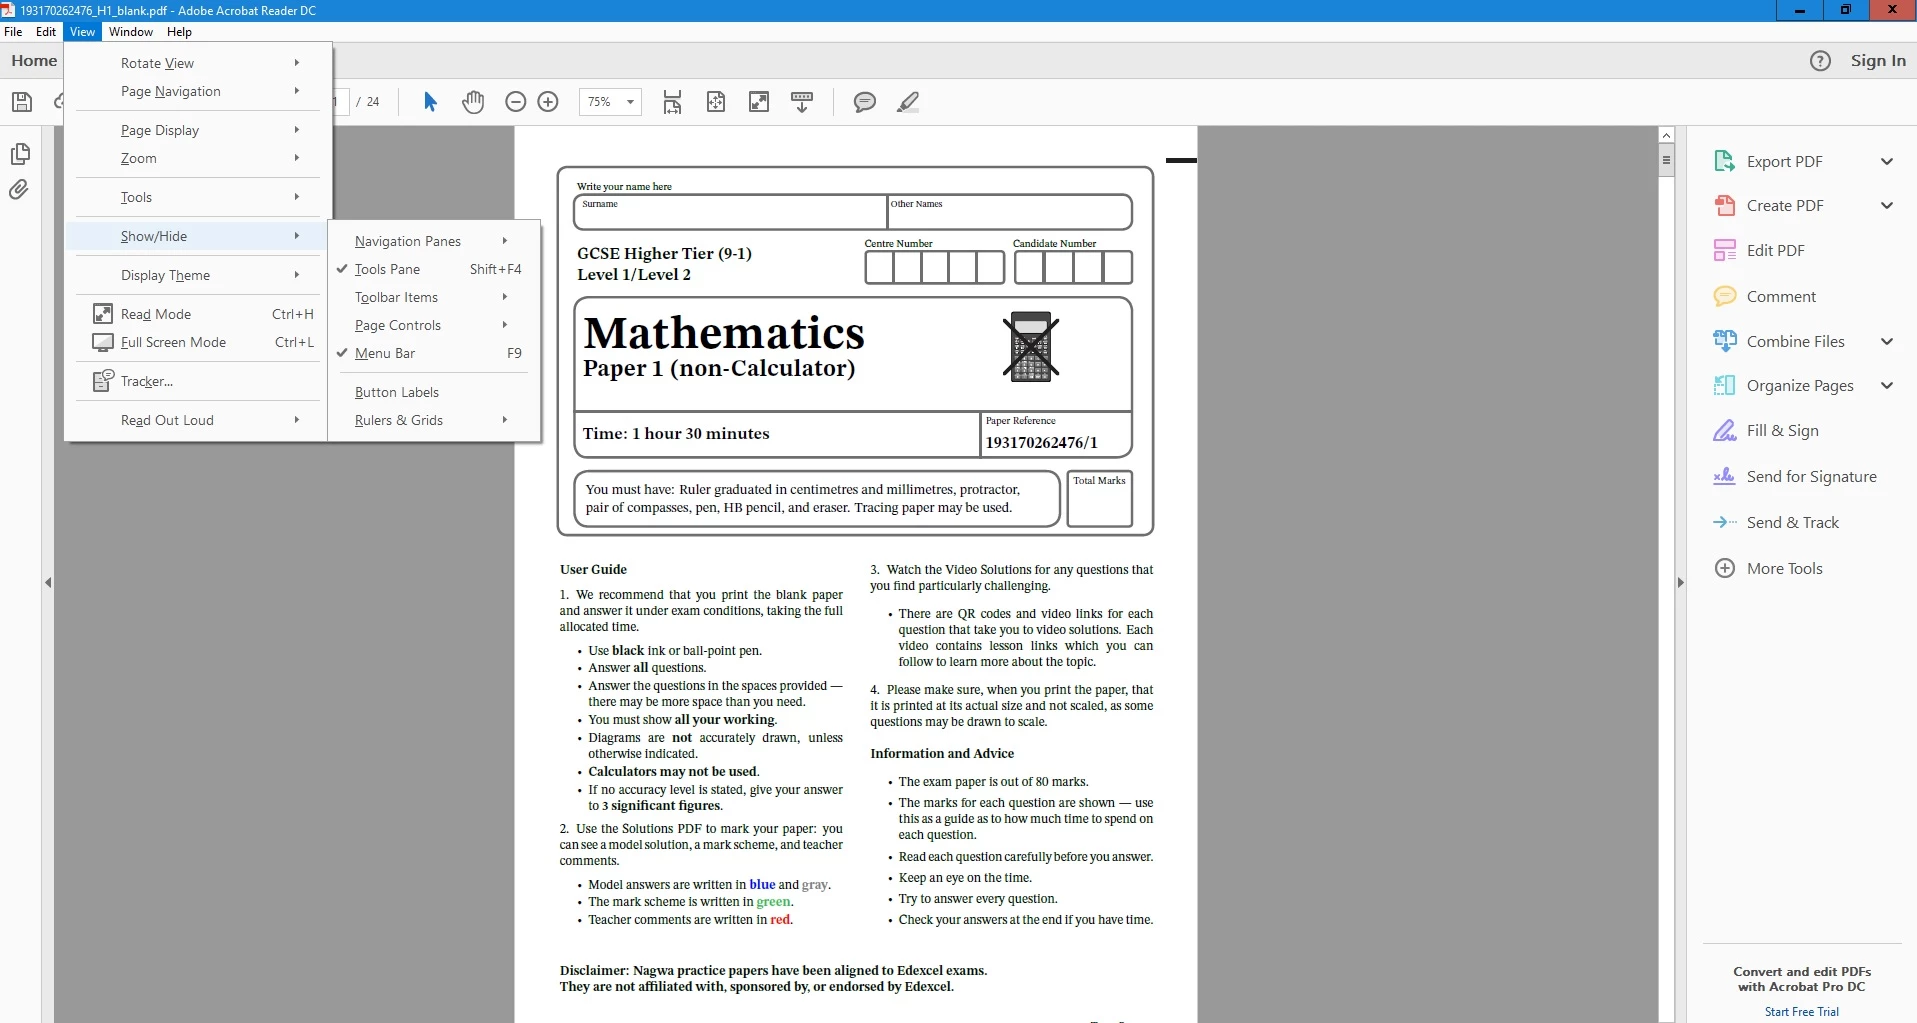This screenshot has width=1917, height=1023.
Task: Click the Send for Signature icon
Action: coord(1725,477)
